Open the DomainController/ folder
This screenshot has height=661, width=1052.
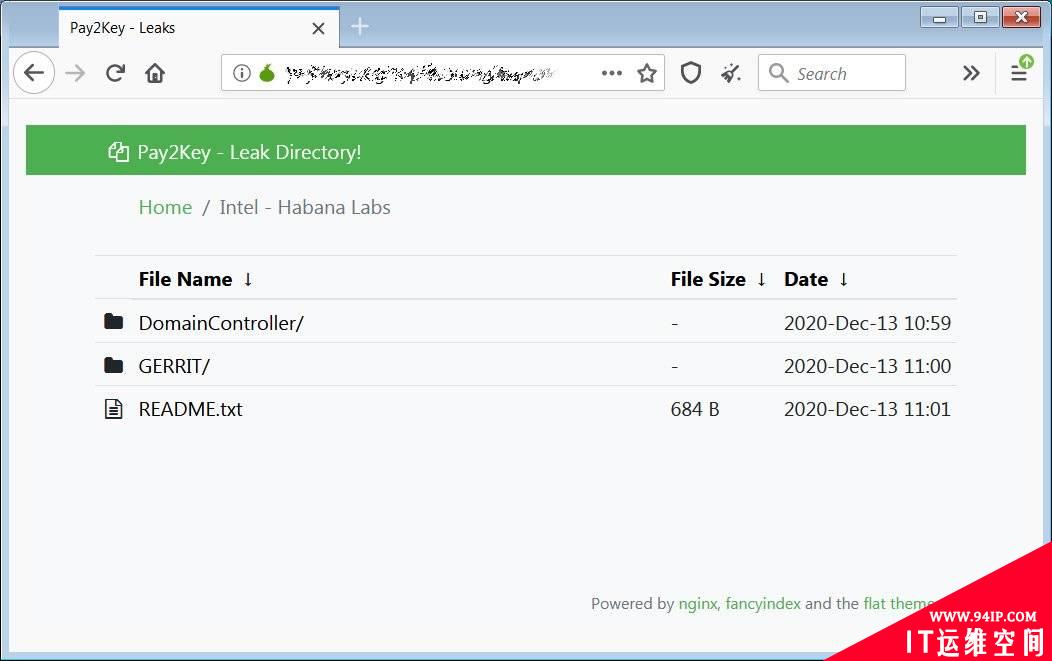tap(221, 323)
